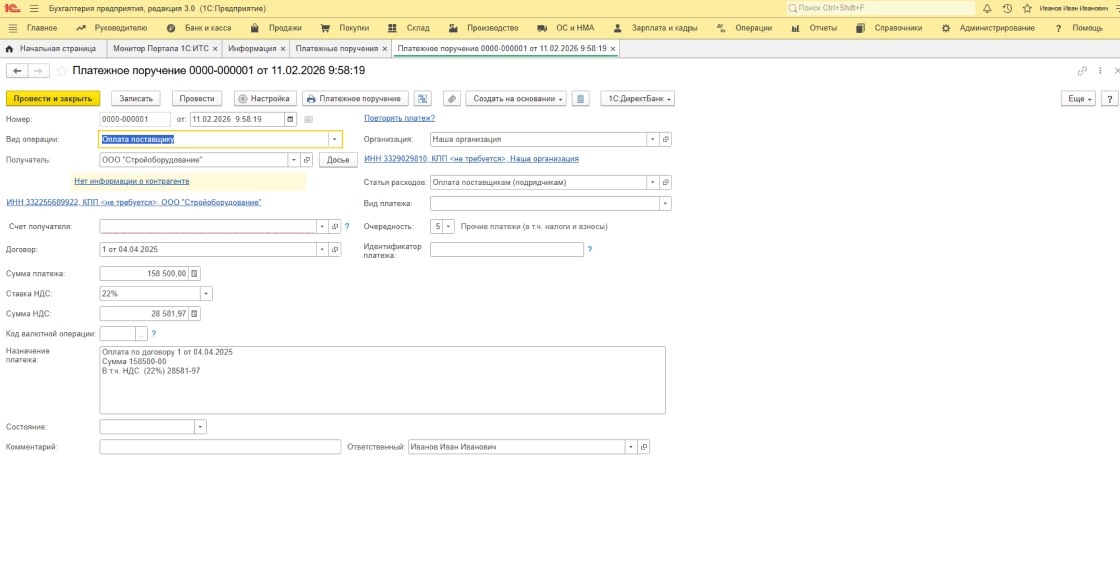Click Провести button
Viewport: 1120px width, 570px height.
197,99
